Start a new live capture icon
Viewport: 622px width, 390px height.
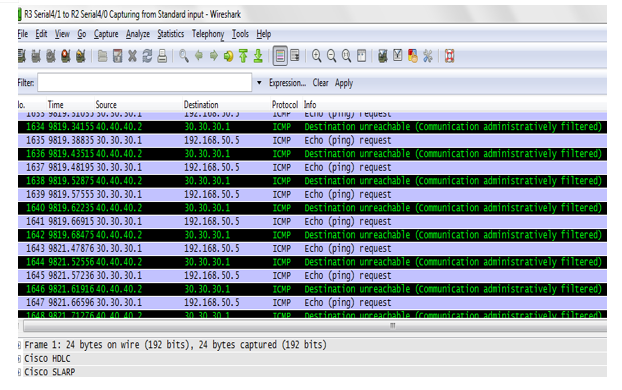[51, 56]
